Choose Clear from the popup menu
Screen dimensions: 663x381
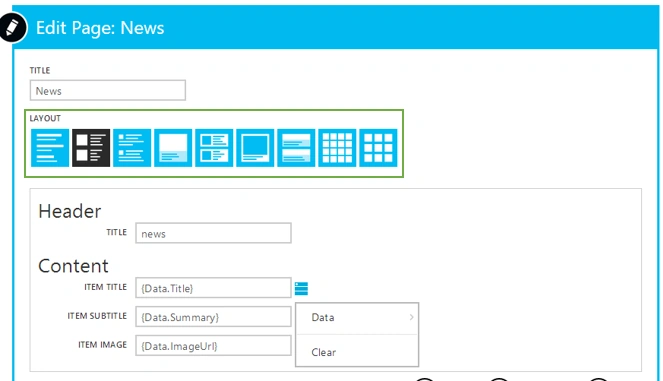click(357, 352)
